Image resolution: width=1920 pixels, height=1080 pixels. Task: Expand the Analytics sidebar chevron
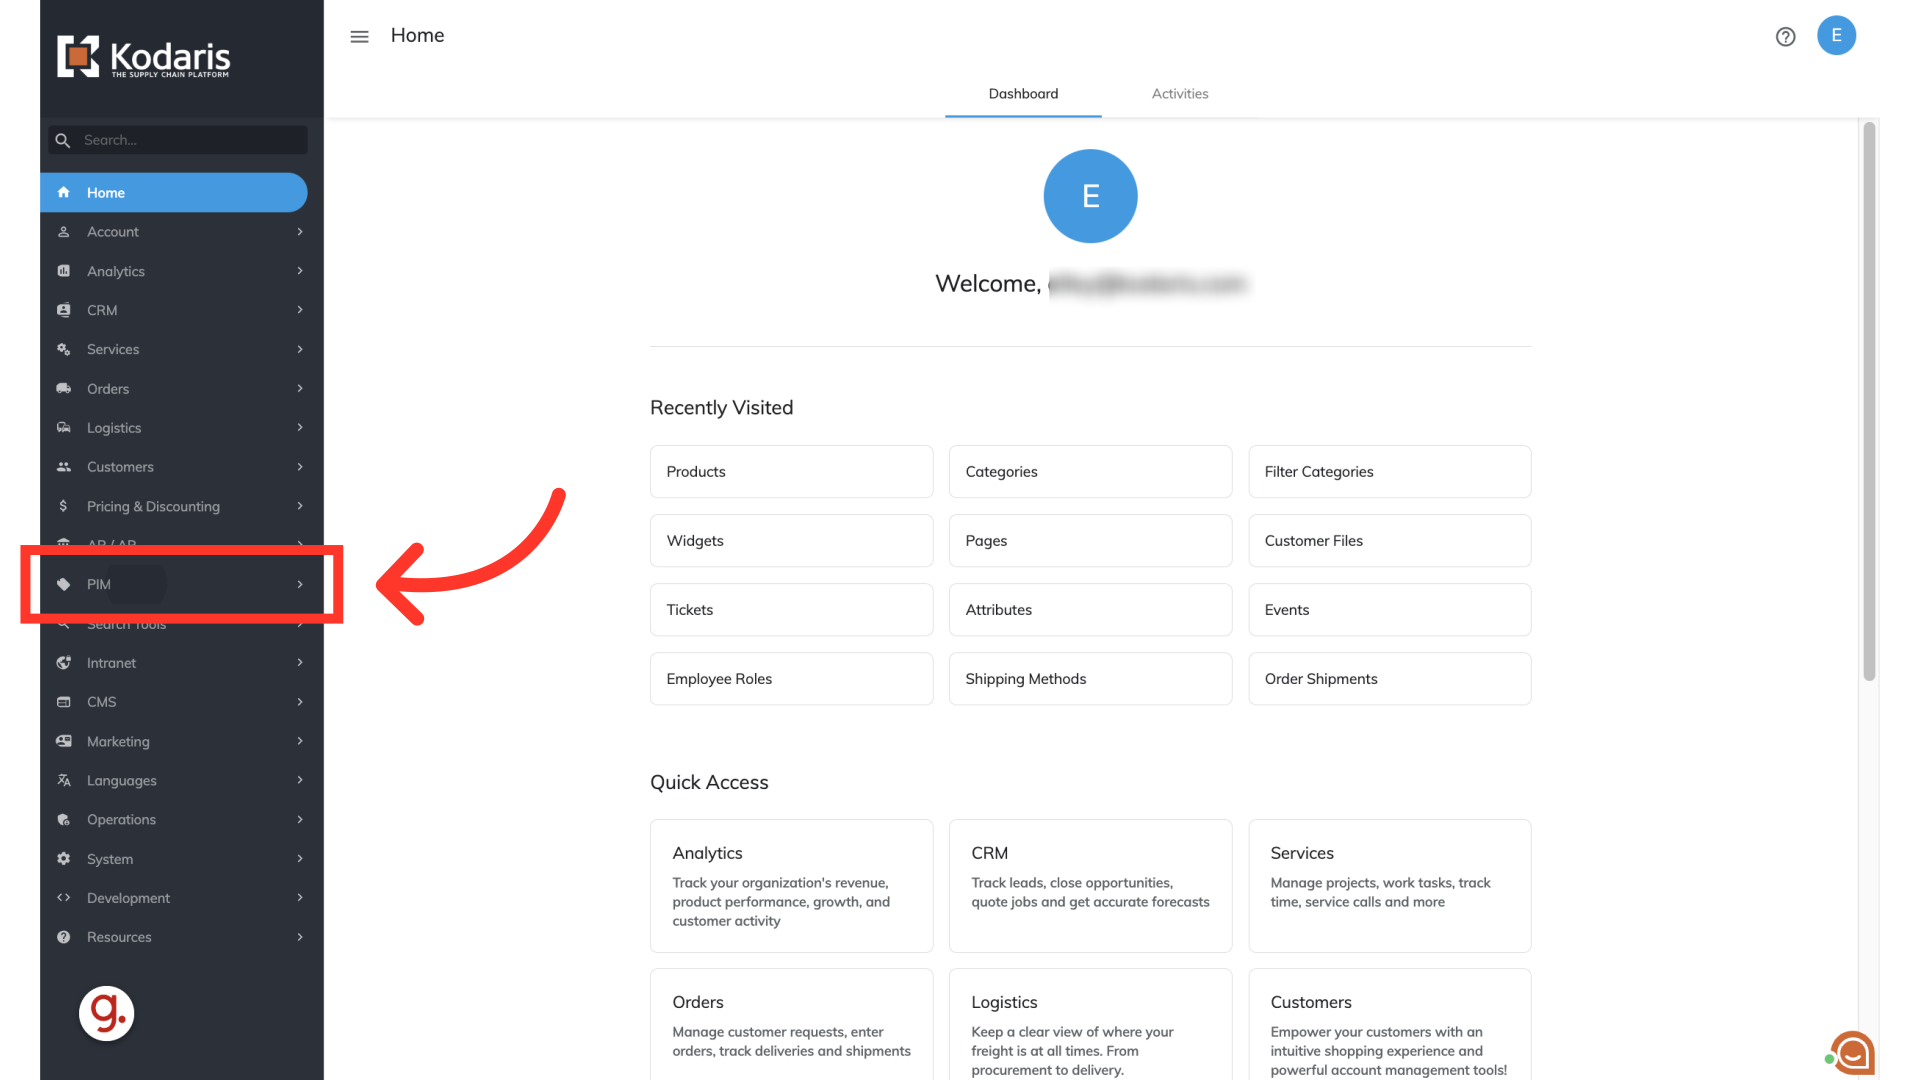pyautogui.click(x=300, y=271)
